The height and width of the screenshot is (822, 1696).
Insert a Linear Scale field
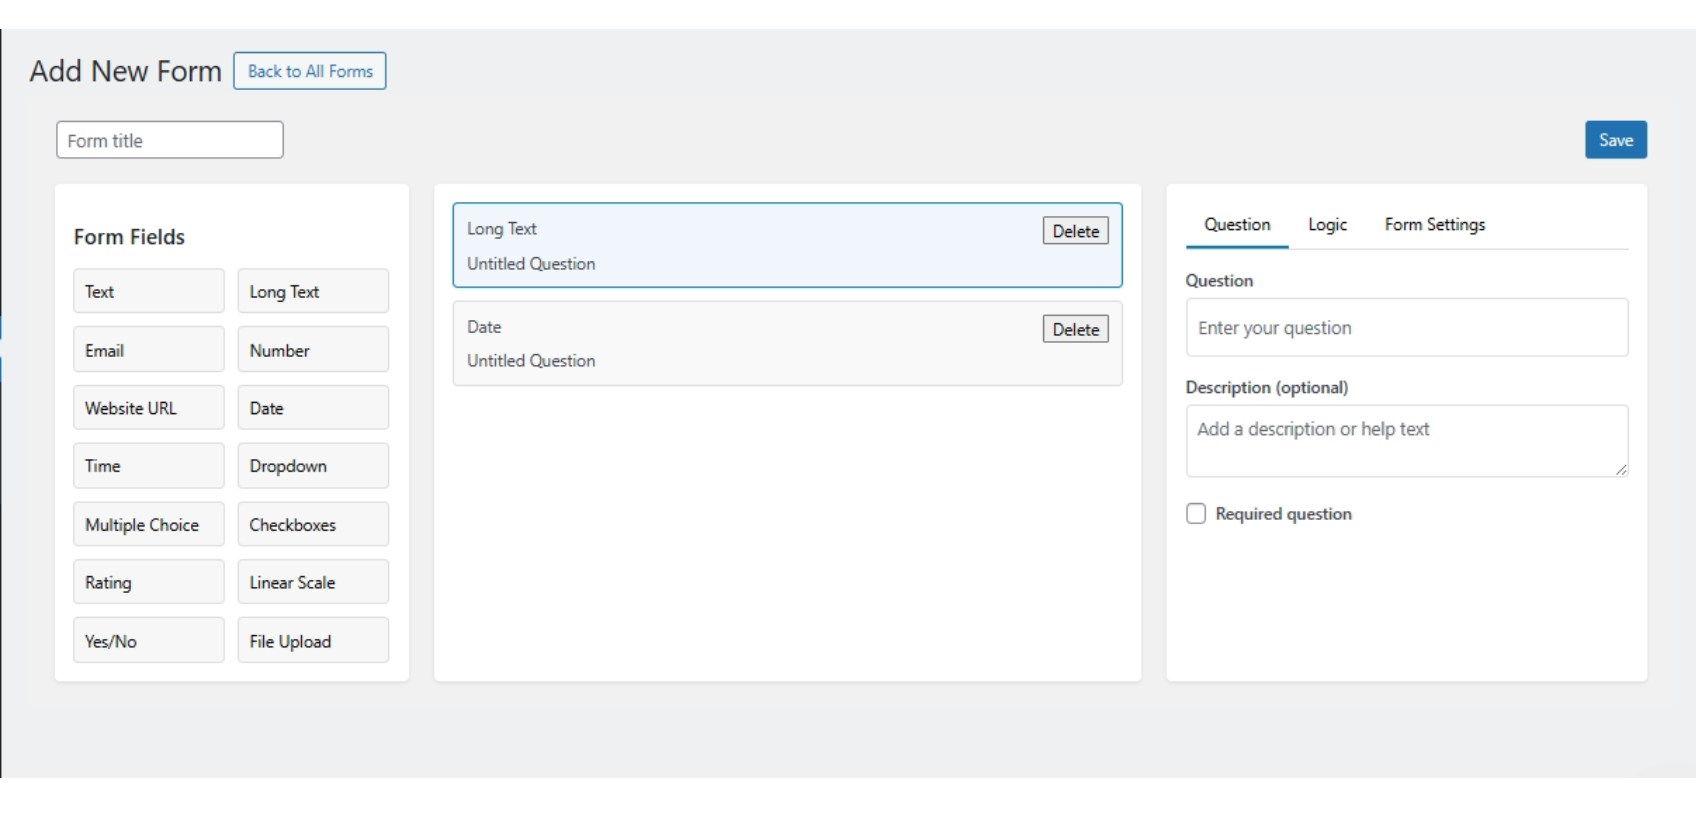[x=312, y=582]
